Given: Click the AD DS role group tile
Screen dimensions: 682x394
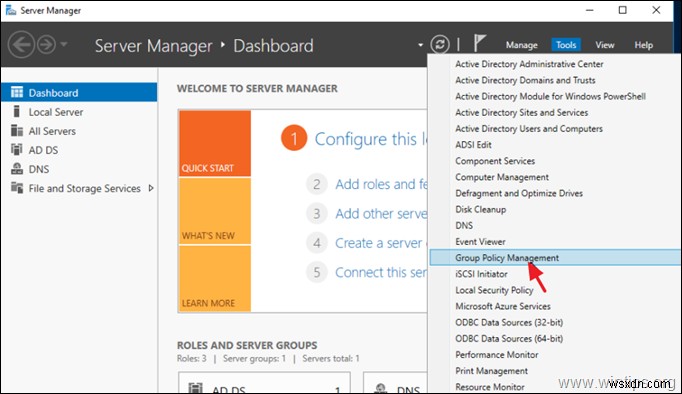Looking at the screenshot, I should pyautogui.click(x=264, y=382).
